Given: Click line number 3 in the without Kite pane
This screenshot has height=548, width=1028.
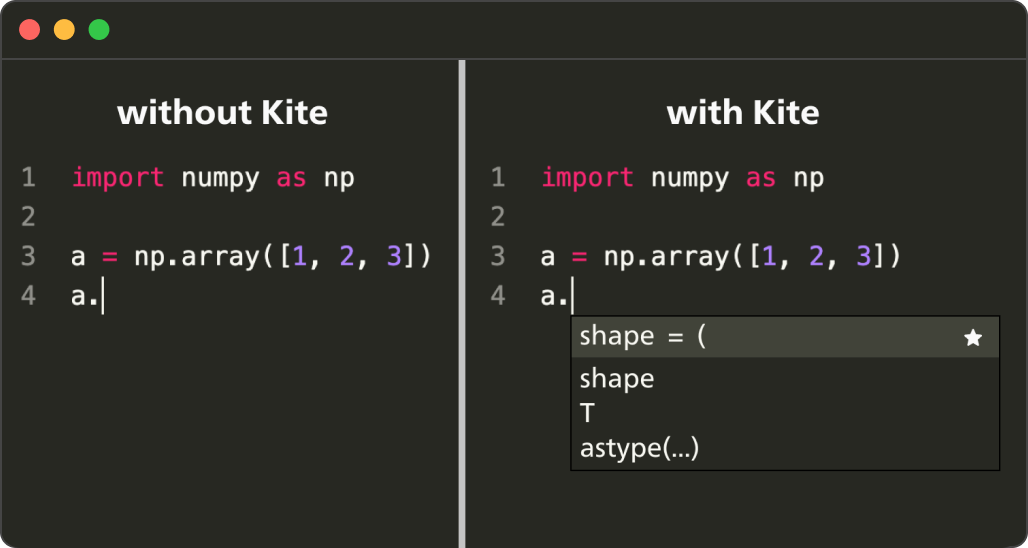Looking at the screenshot, I should point(28,257).
